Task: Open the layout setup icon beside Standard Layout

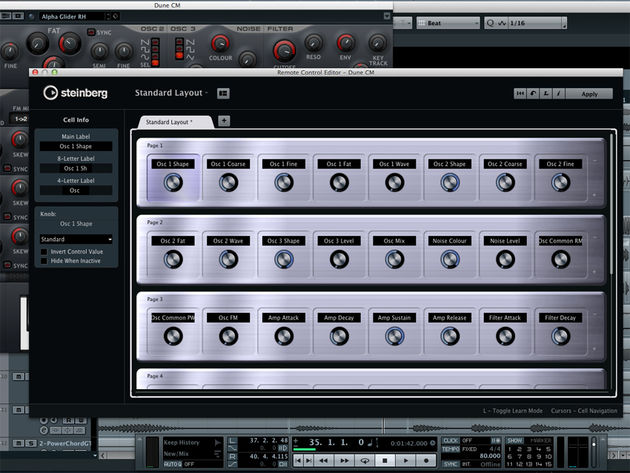Action: pos(223,93)
